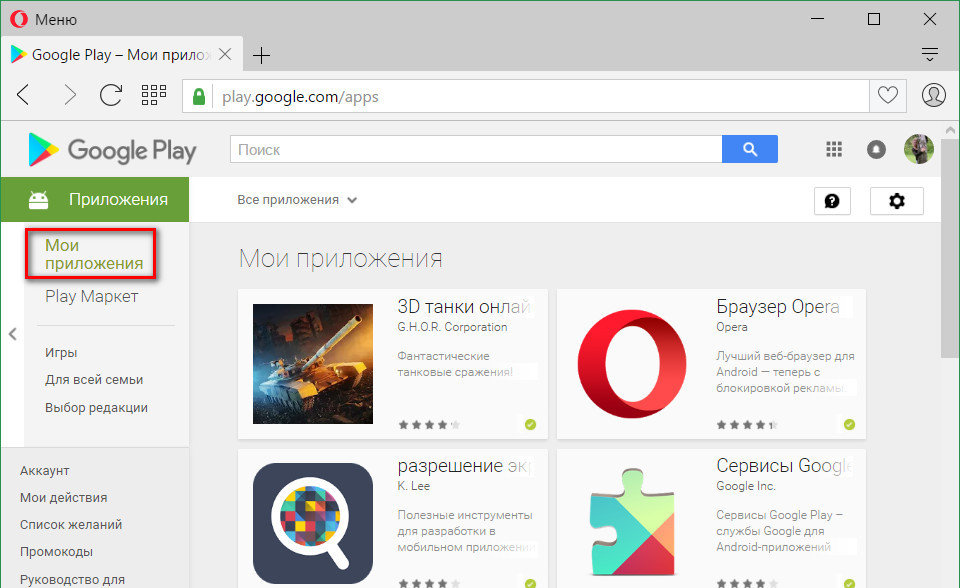Click the star rating on 3D танки
The width and height of the screenshot is (960, 588).
(x=429, y=424)
